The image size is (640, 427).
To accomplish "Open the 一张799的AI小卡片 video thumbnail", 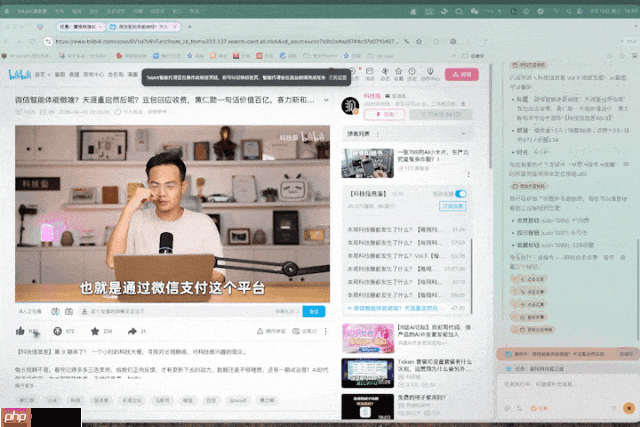I will point(367,163).
